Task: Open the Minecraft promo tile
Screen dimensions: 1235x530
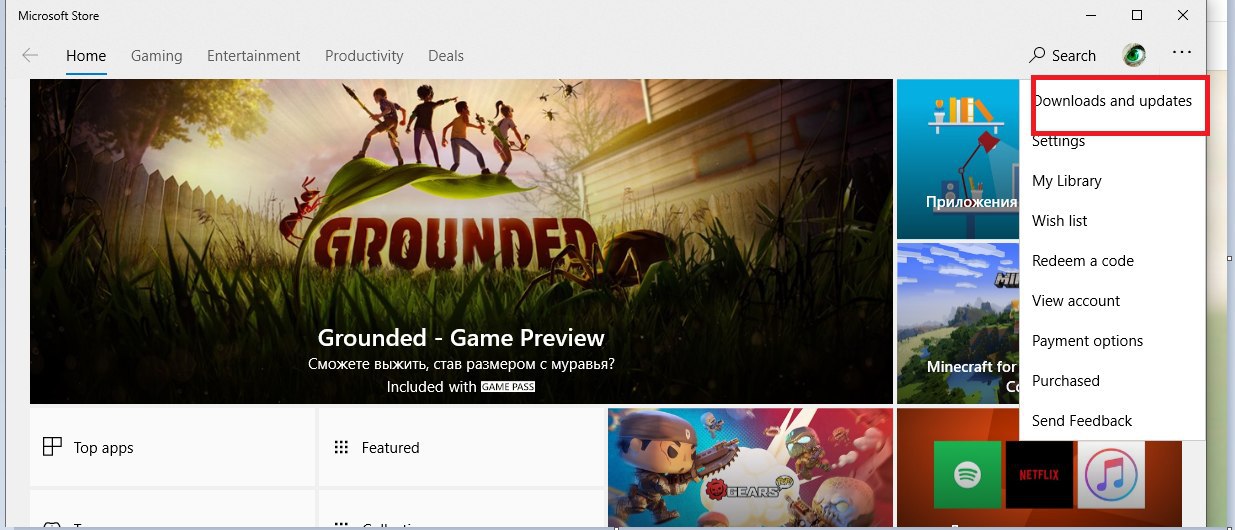Action: pyautogui.click(x=957, y=322)
